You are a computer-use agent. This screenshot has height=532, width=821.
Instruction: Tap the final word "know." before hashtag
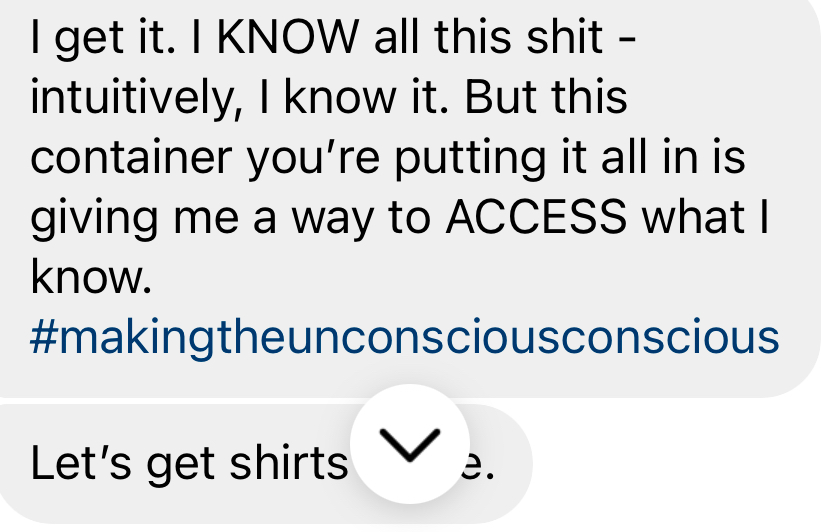click(x=91, y=276)
